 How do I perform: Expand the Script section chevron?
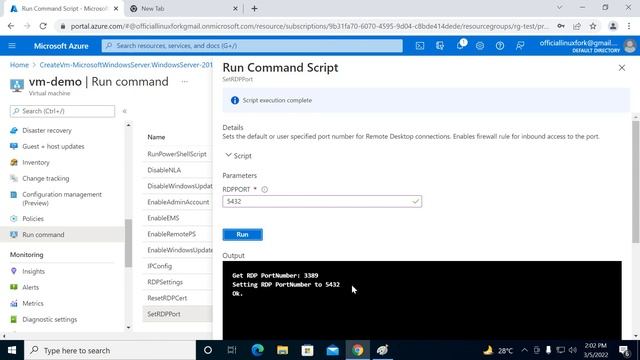click(228, 156)
